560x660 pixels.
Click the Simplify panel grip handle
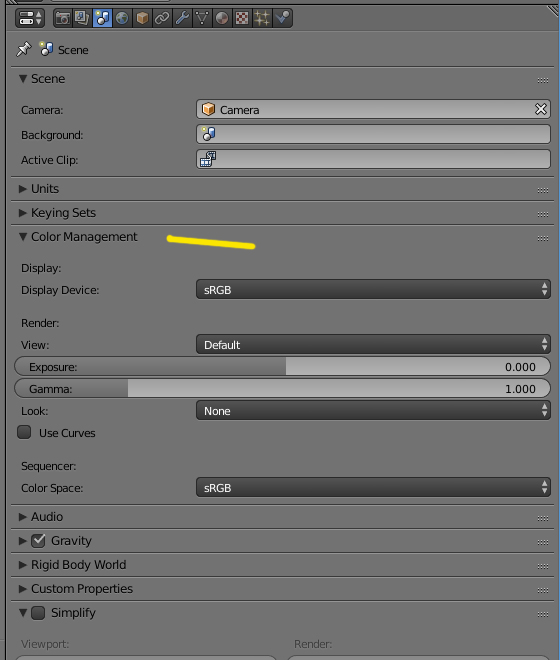543,615
